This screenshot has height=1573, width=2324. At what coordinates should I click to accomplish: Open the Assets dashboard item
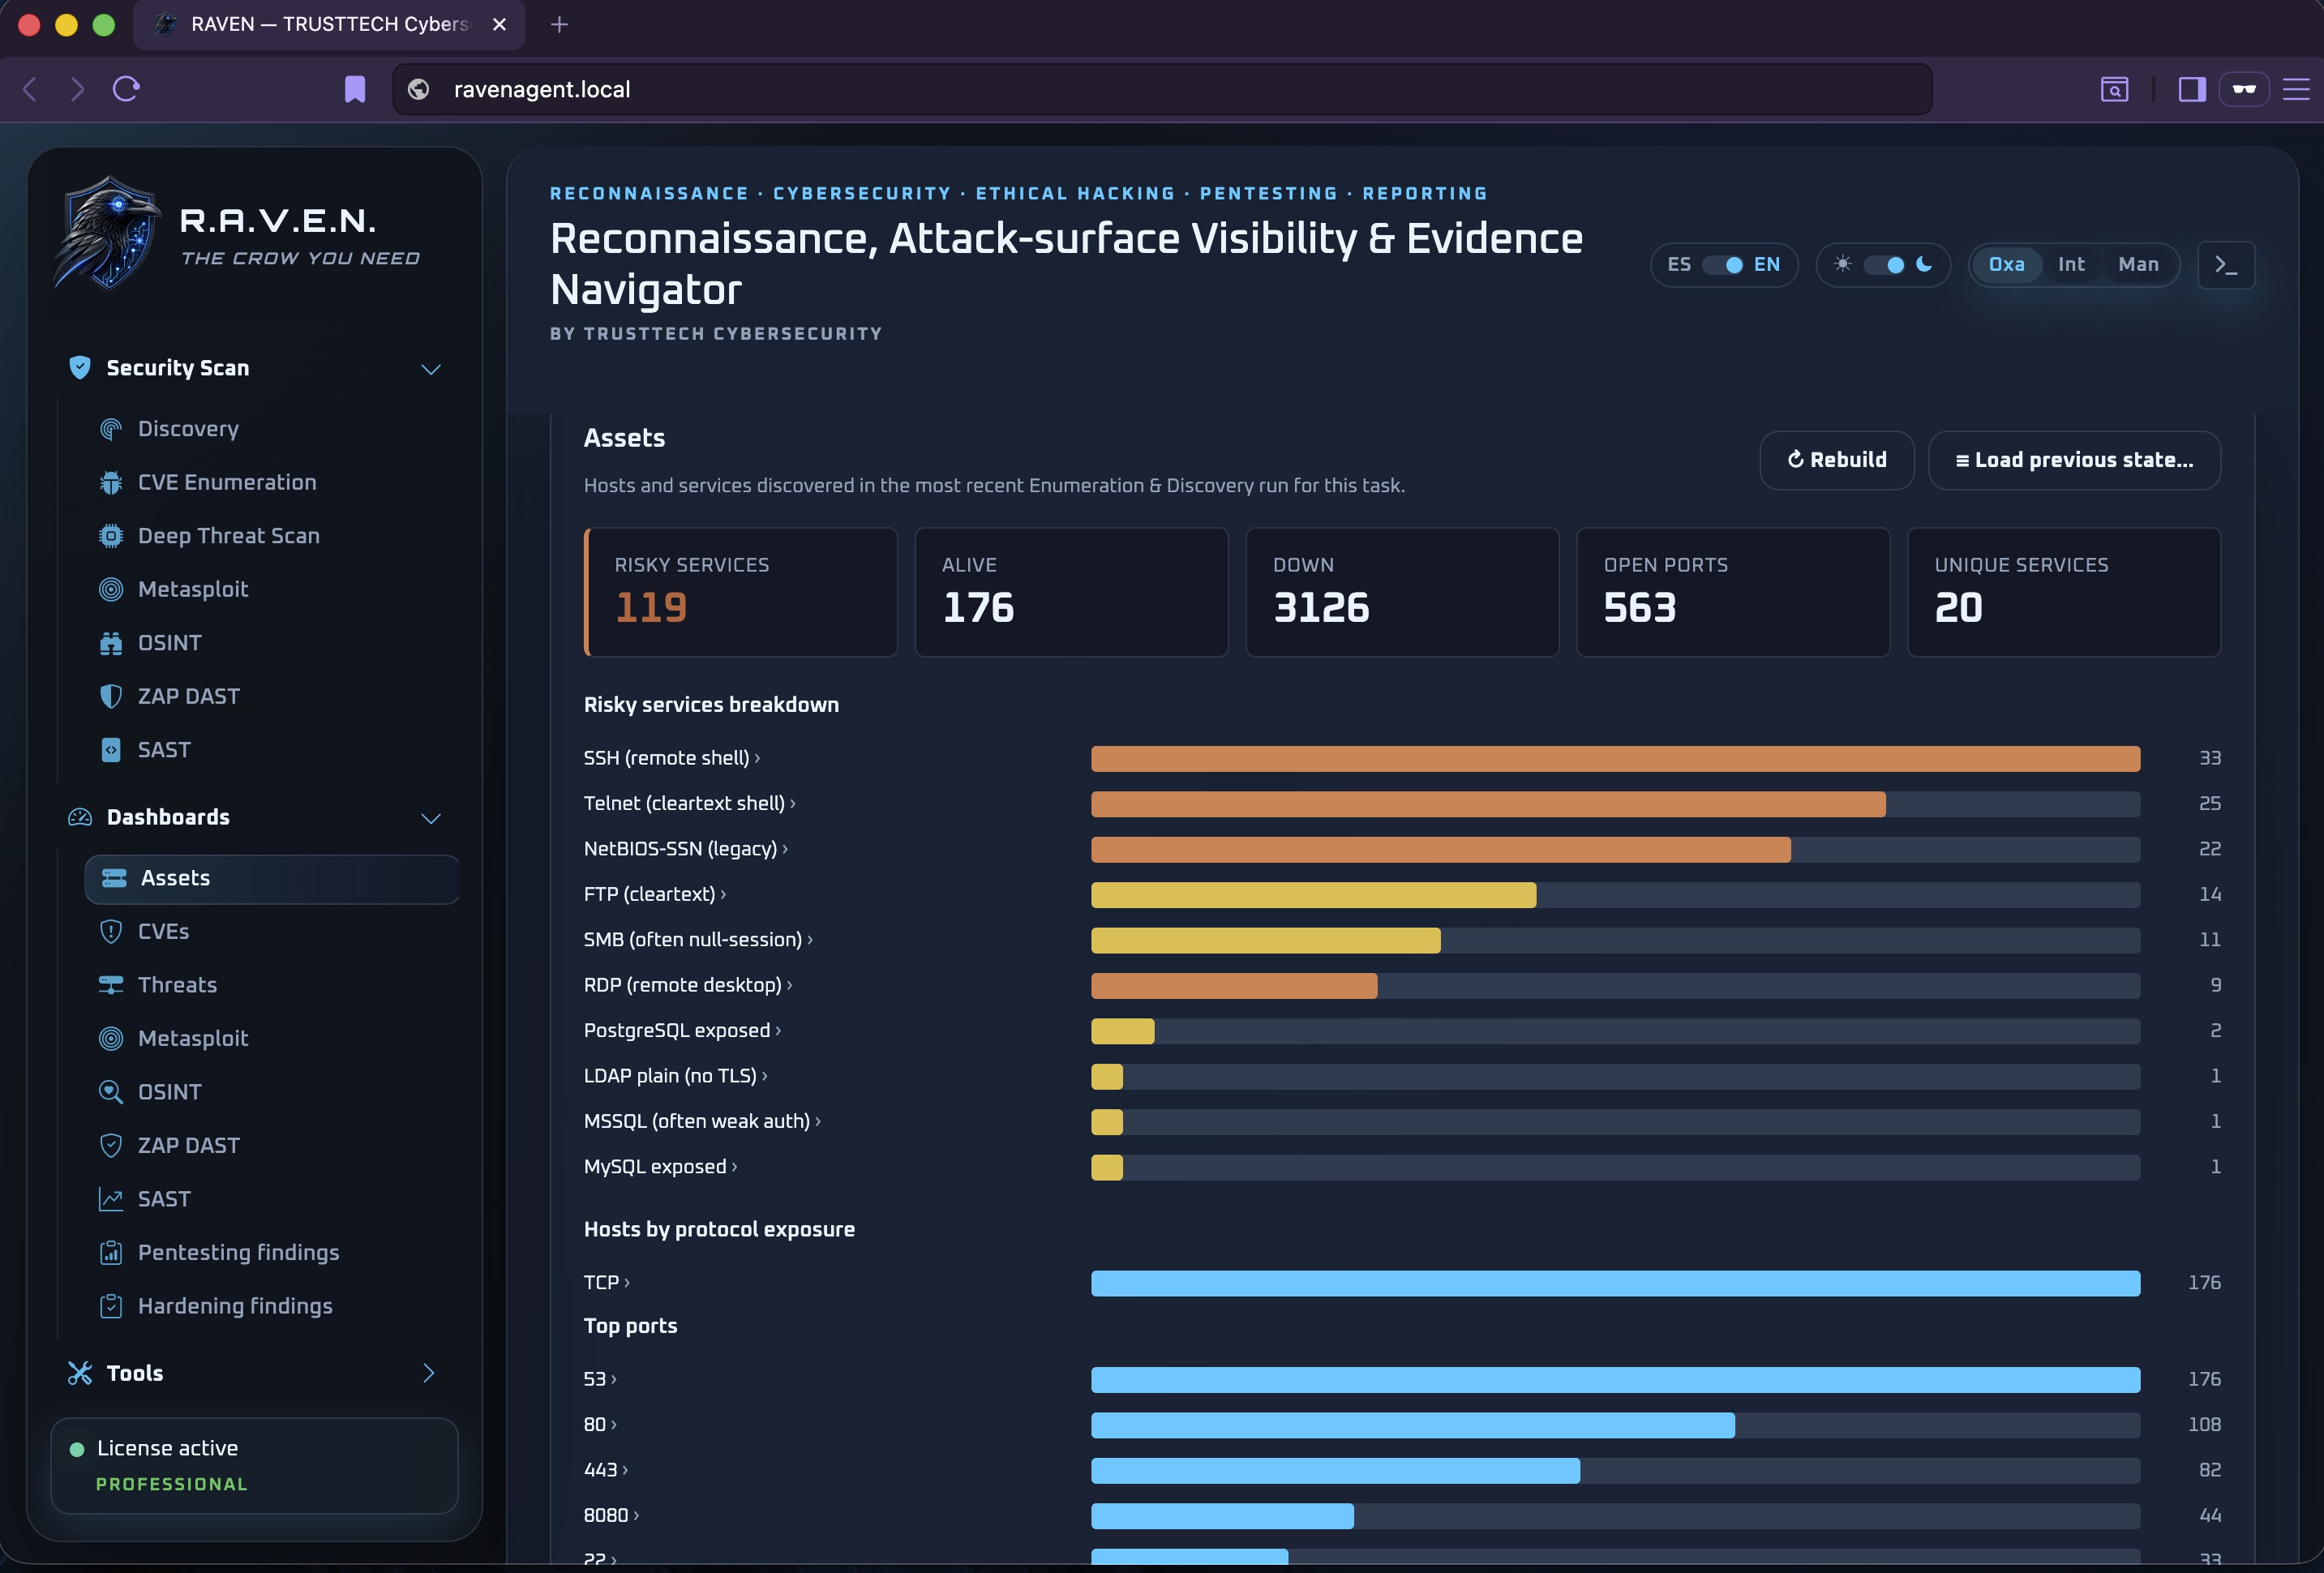tap(272, 879)
